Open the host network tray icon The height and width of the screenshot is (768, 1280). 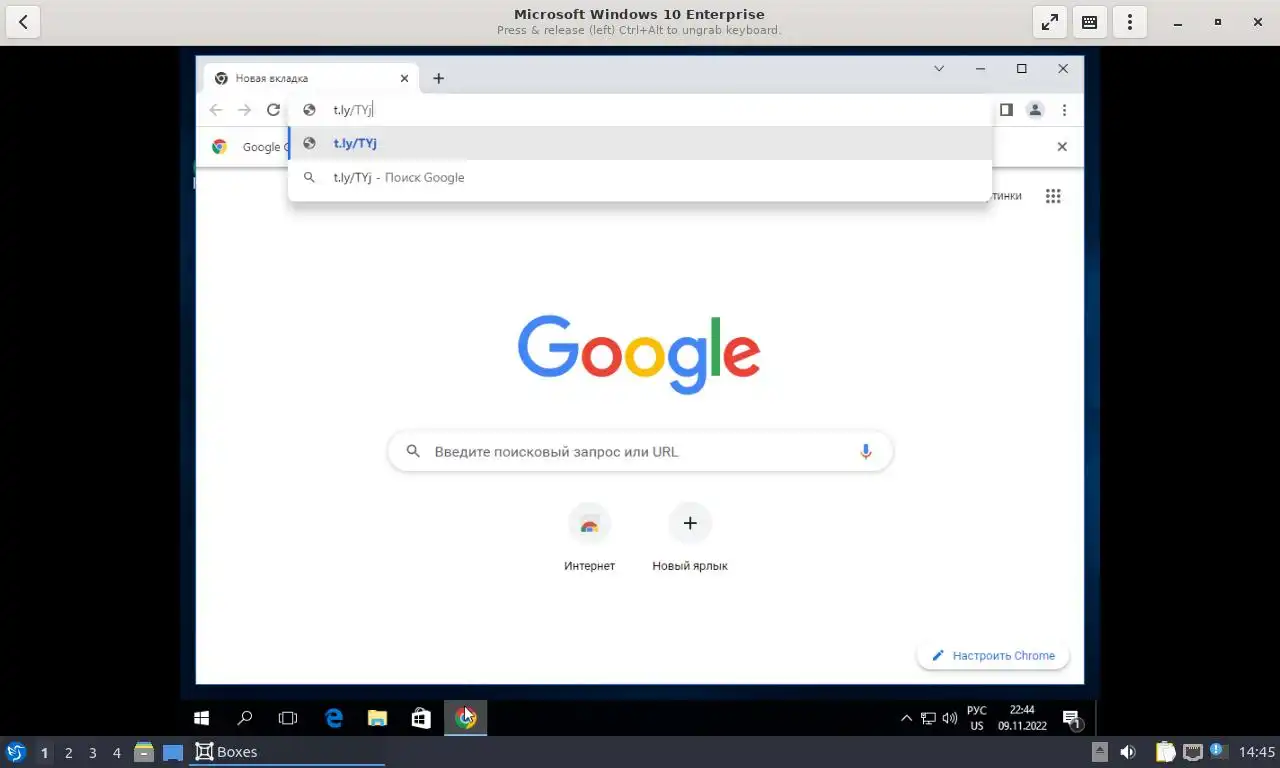pyautogui.click(x=1193, y=752)
